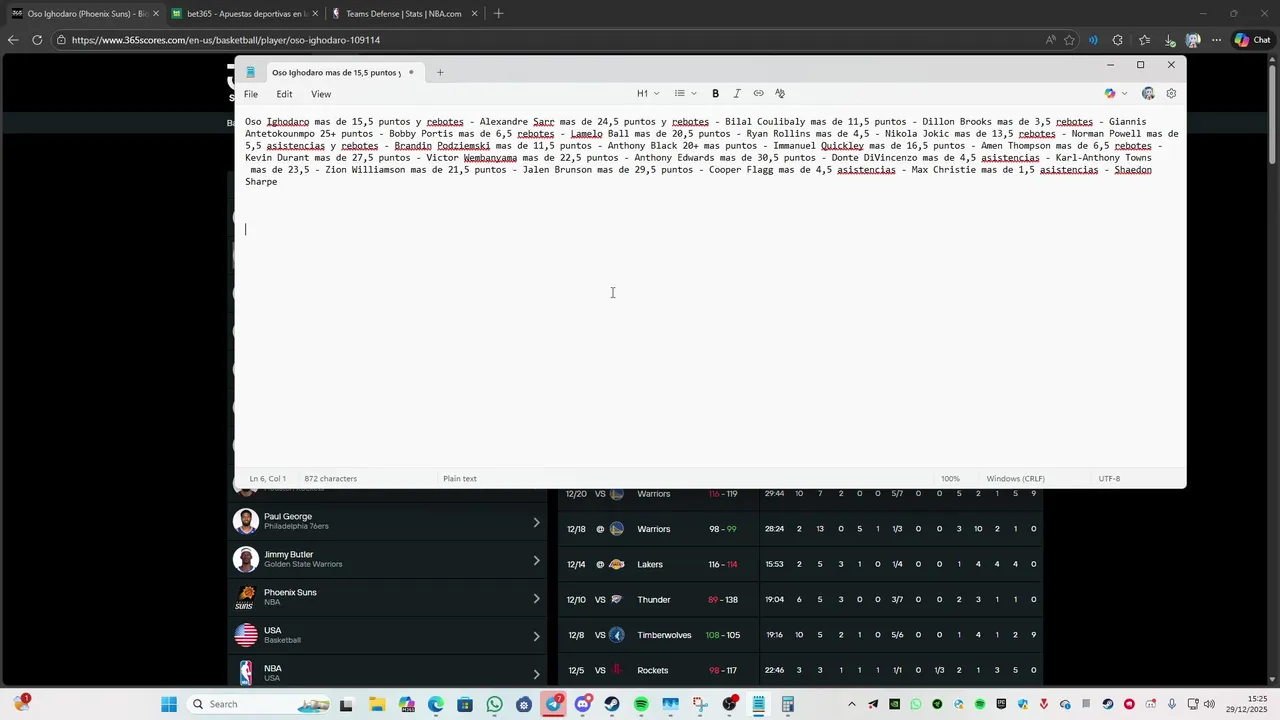Screen dimensions: 1280x720
Task: Open the Notepad File menu
Action: [251, 94]
